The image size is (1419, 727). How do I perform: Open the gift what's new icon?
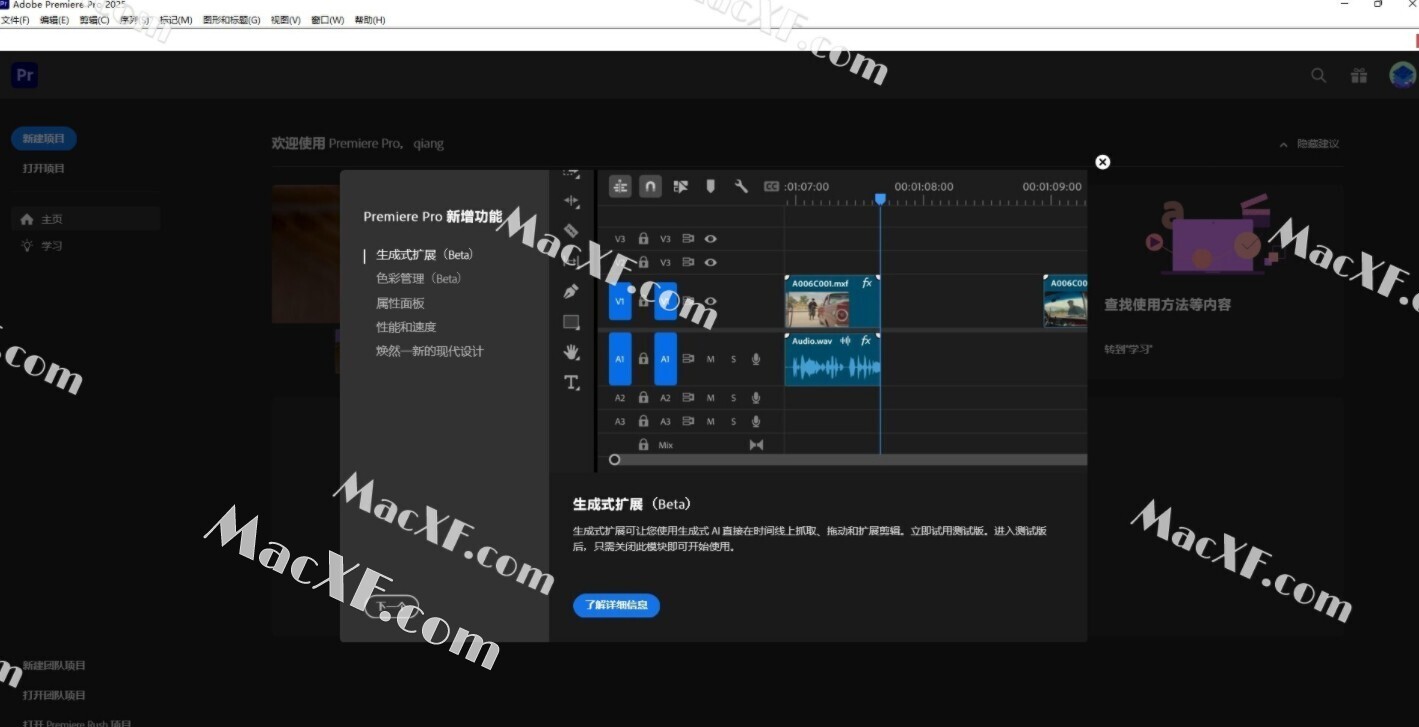(x=1358, y=75)
